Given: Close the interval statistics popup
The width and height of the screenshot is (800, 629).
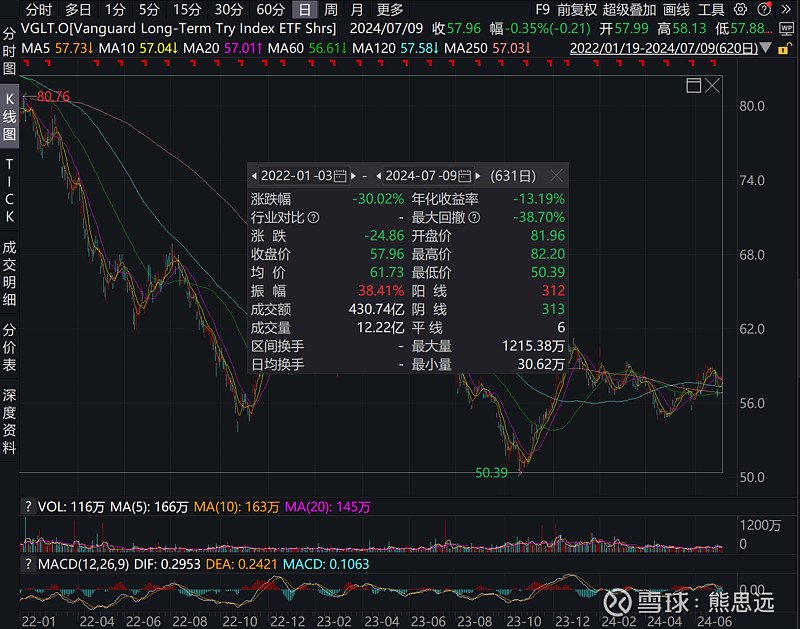Looking at the screenshot, I should click(556, 176).
